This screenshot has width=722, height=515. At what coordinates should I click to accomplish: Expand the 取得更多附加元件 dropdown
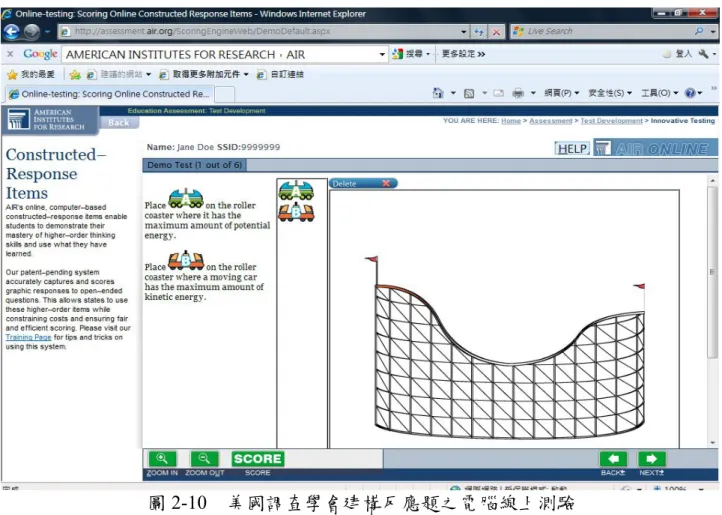tap(246, 74)
